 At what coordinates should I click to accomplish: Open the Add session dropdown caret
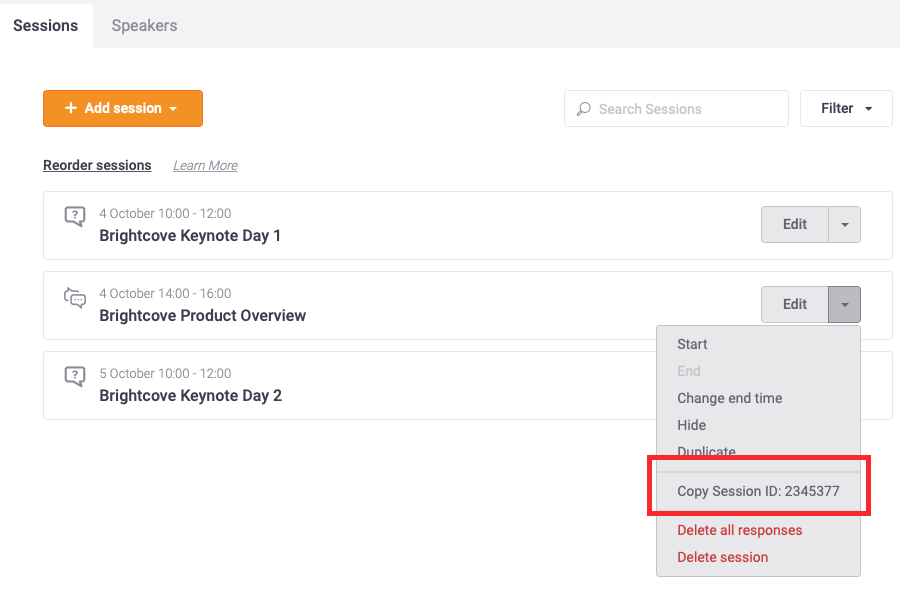(173, 108)
